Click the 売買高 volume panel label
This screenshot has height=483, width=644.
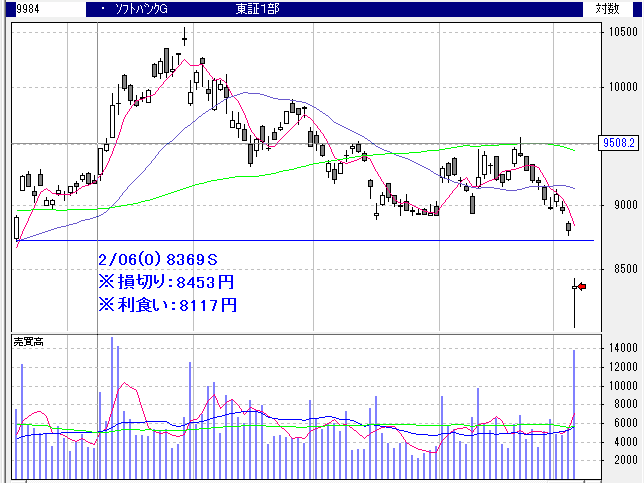(x=29, y=342)
